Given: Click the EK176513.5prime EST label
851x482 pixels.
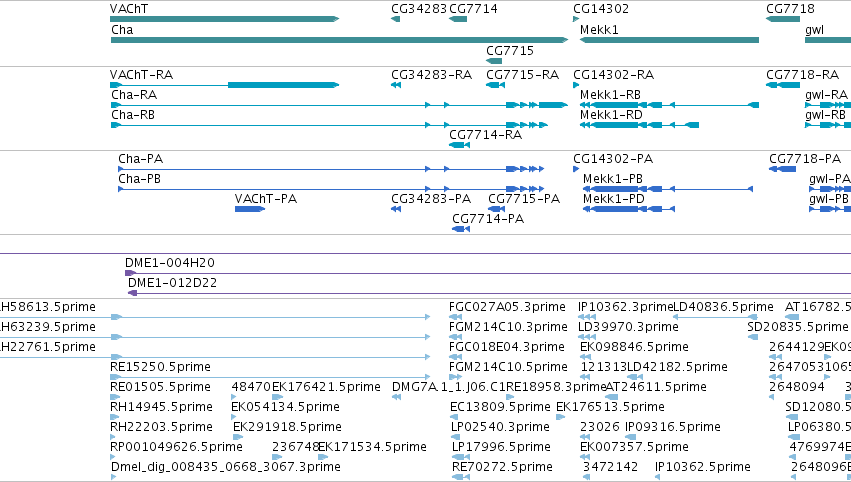Looking at the screenshot, I should coord(611,407).
